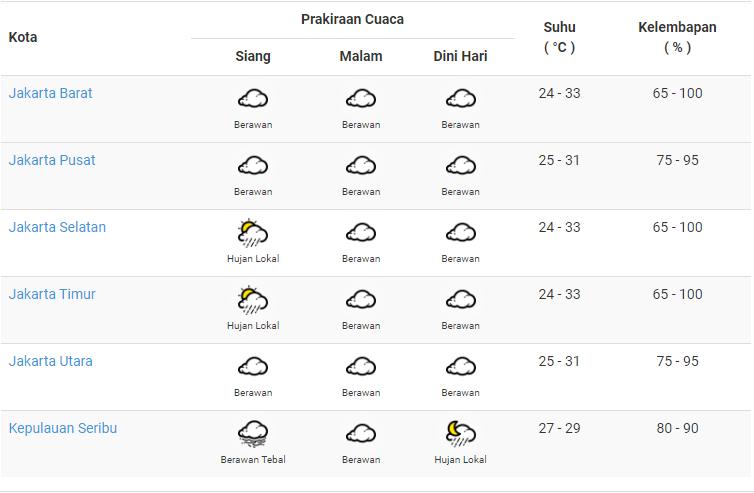
Task: Click Jakarta Barat Siang cloudy icon
Action: pyautogui.click(x=253, y=99)
